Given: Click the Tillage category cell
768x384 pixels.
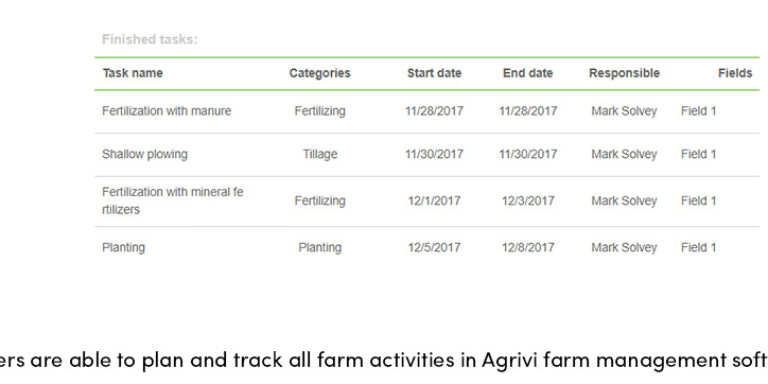Looking at the screenshot, I should (x=320, y=154).
